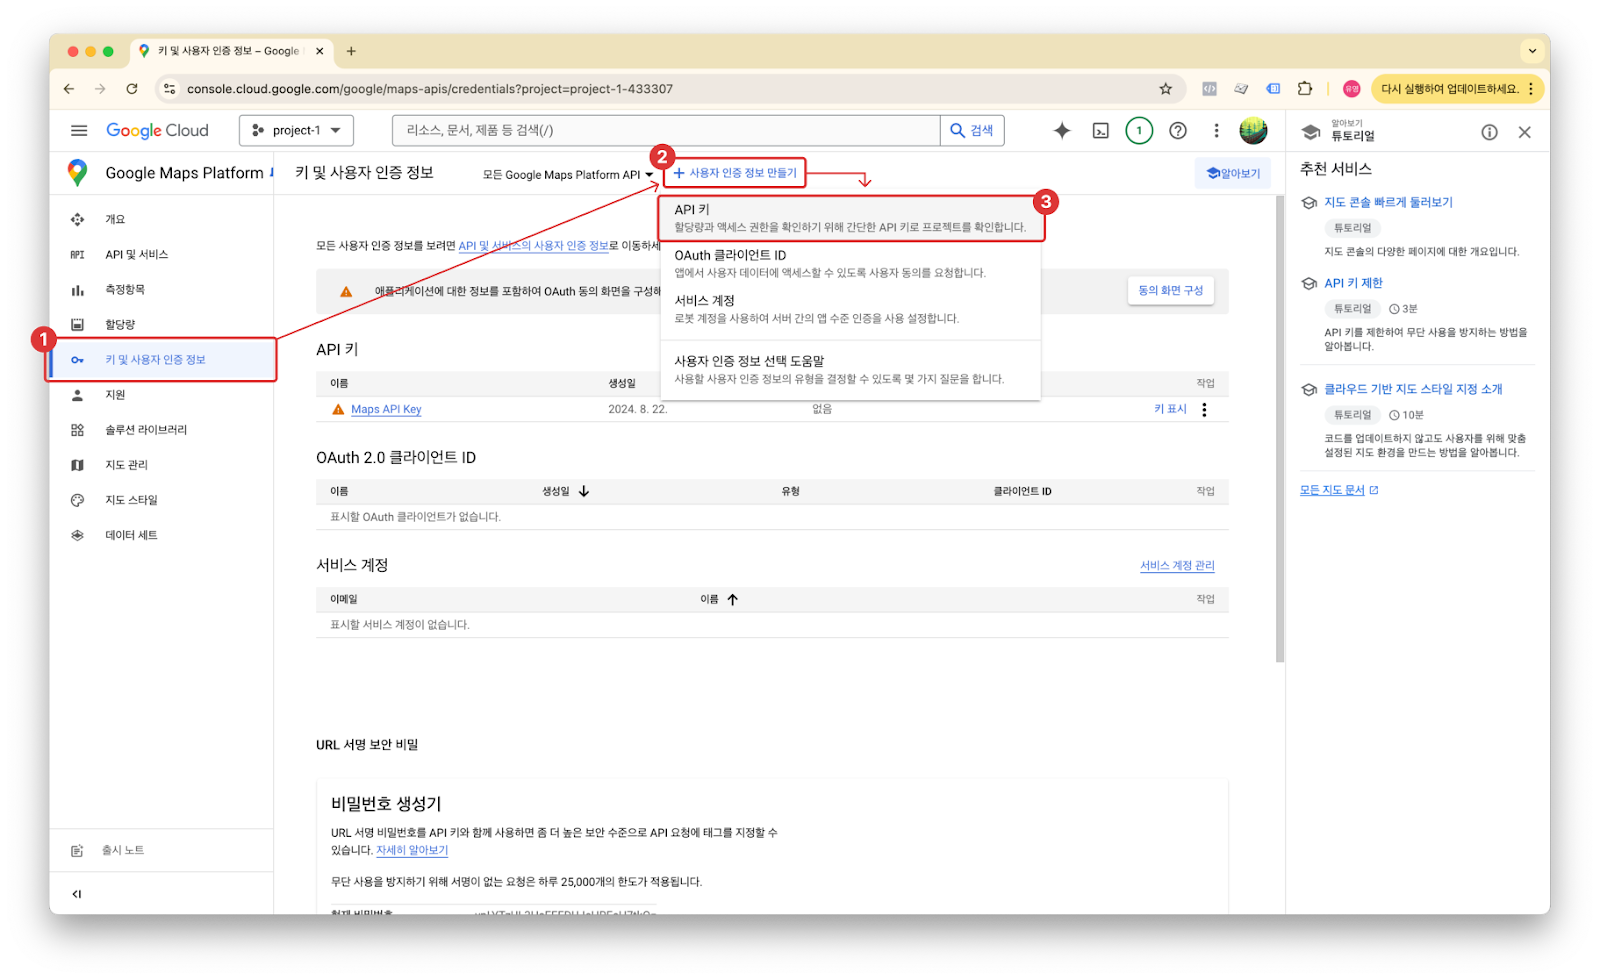Open the help question mark icon
1600x980 pixels.
[1178, 130]
